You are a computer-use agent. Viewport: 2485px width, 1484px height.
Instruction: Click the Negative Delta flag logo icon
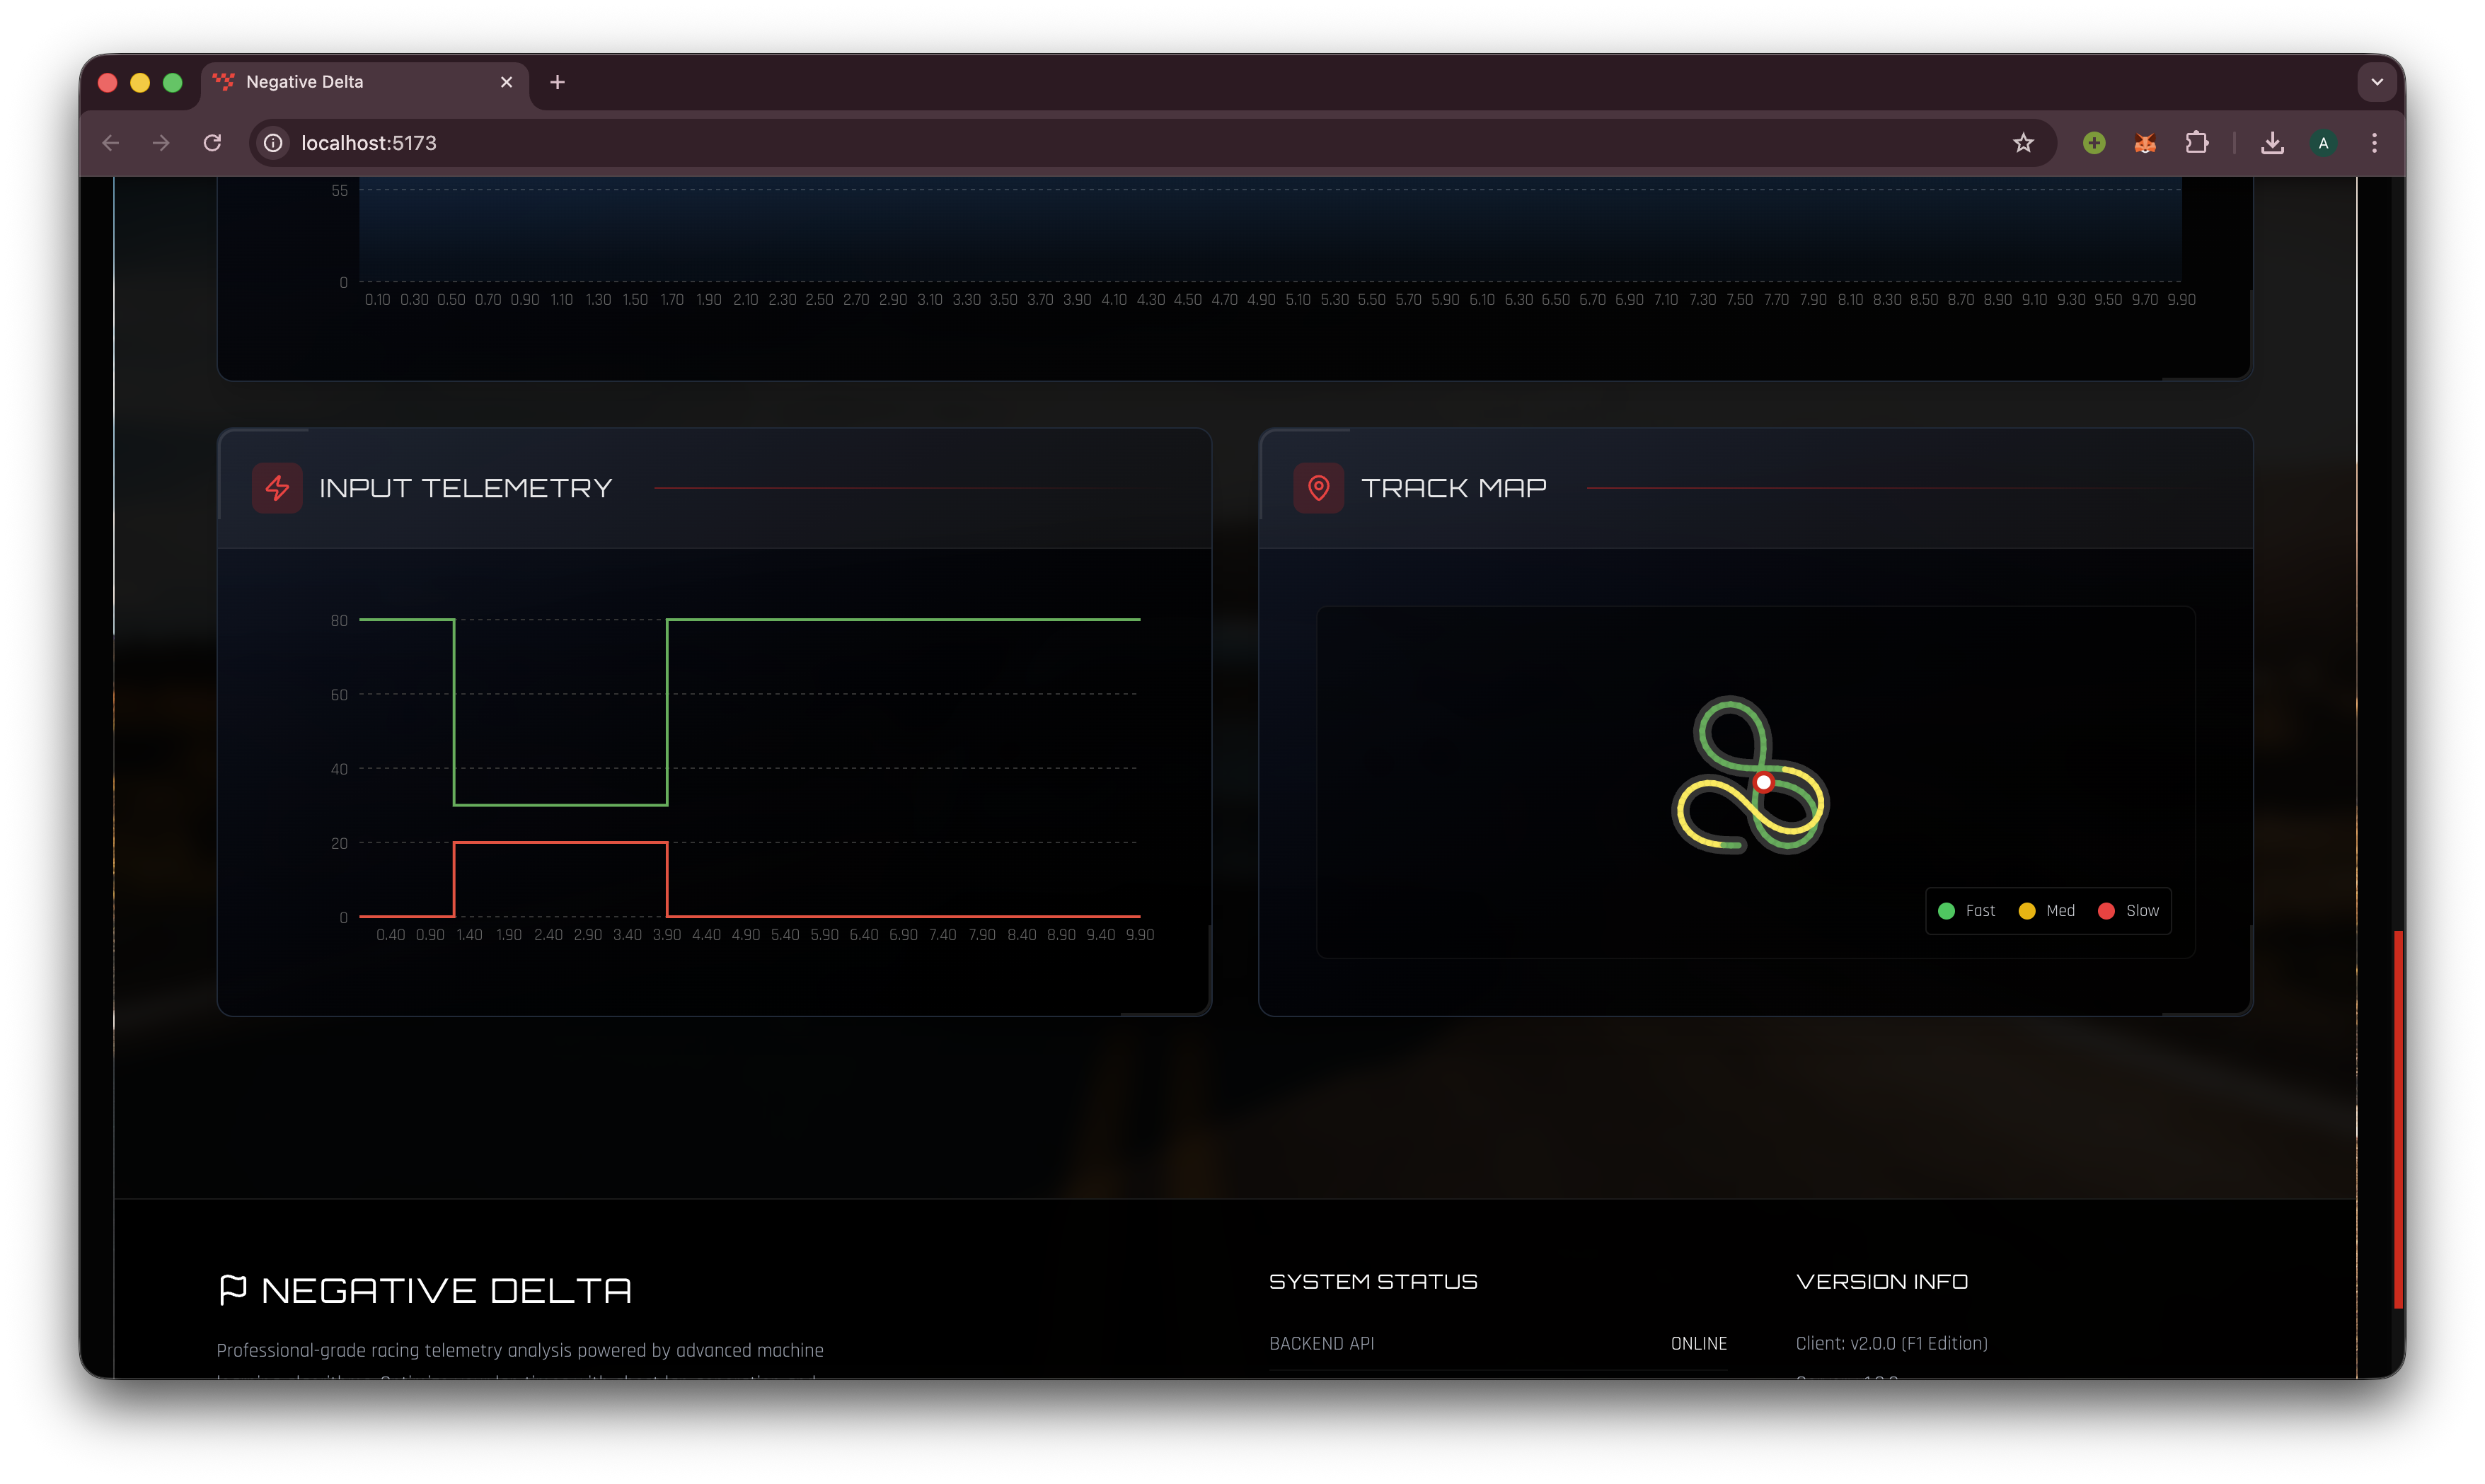[232, 1289]
